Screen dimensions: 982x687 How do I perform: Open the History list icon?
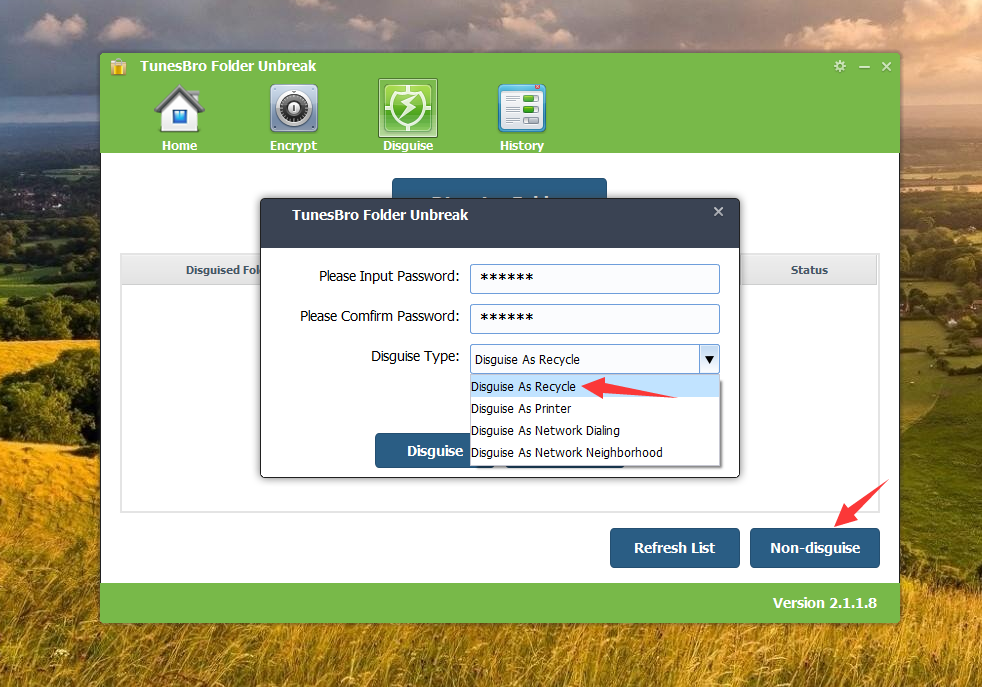coord(521,110)
